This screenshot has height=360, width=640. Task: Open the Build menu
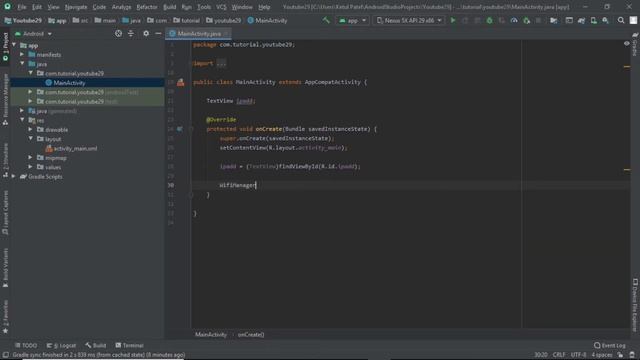coord(169,7)
